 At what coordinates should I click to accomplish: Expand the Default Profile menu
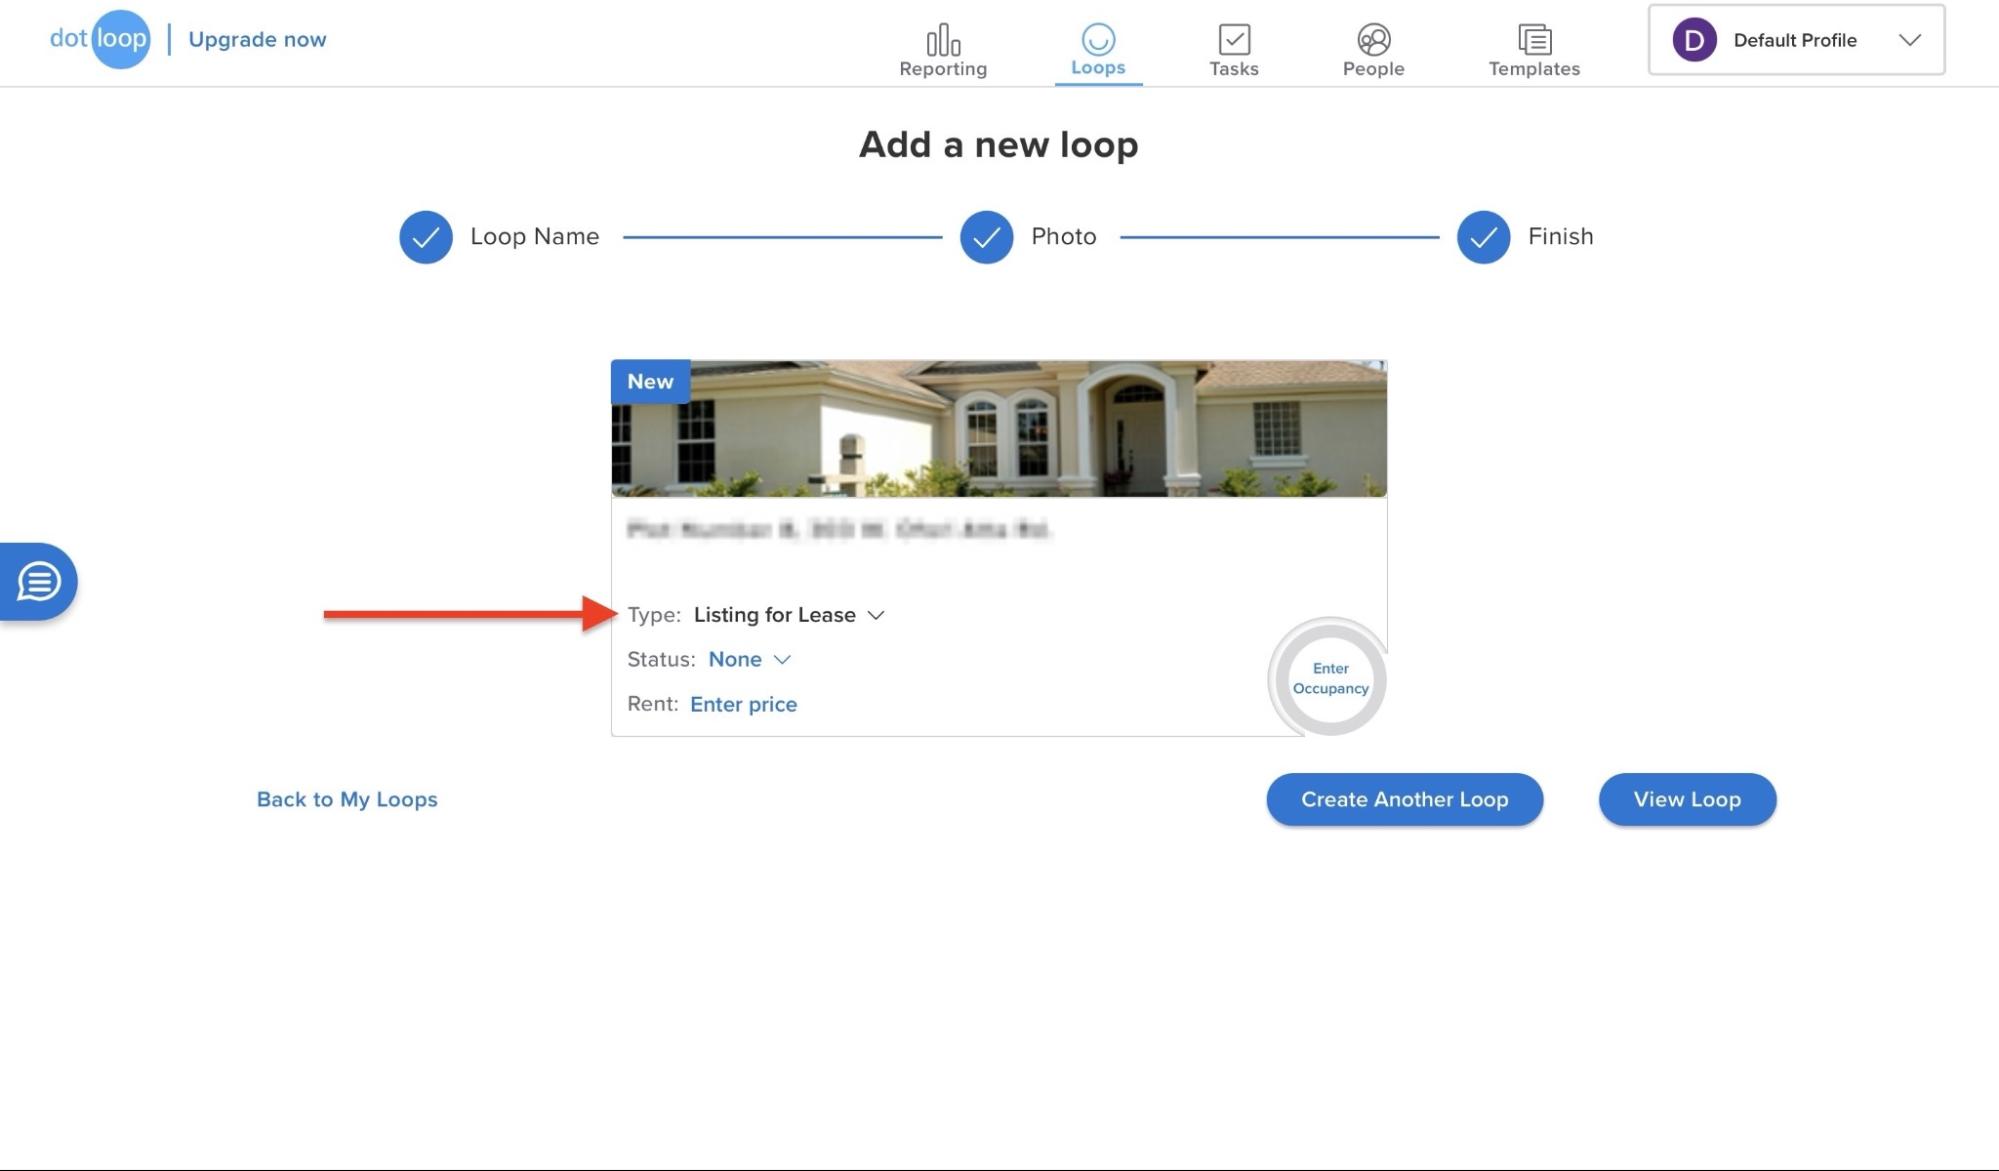(1910, 40)
